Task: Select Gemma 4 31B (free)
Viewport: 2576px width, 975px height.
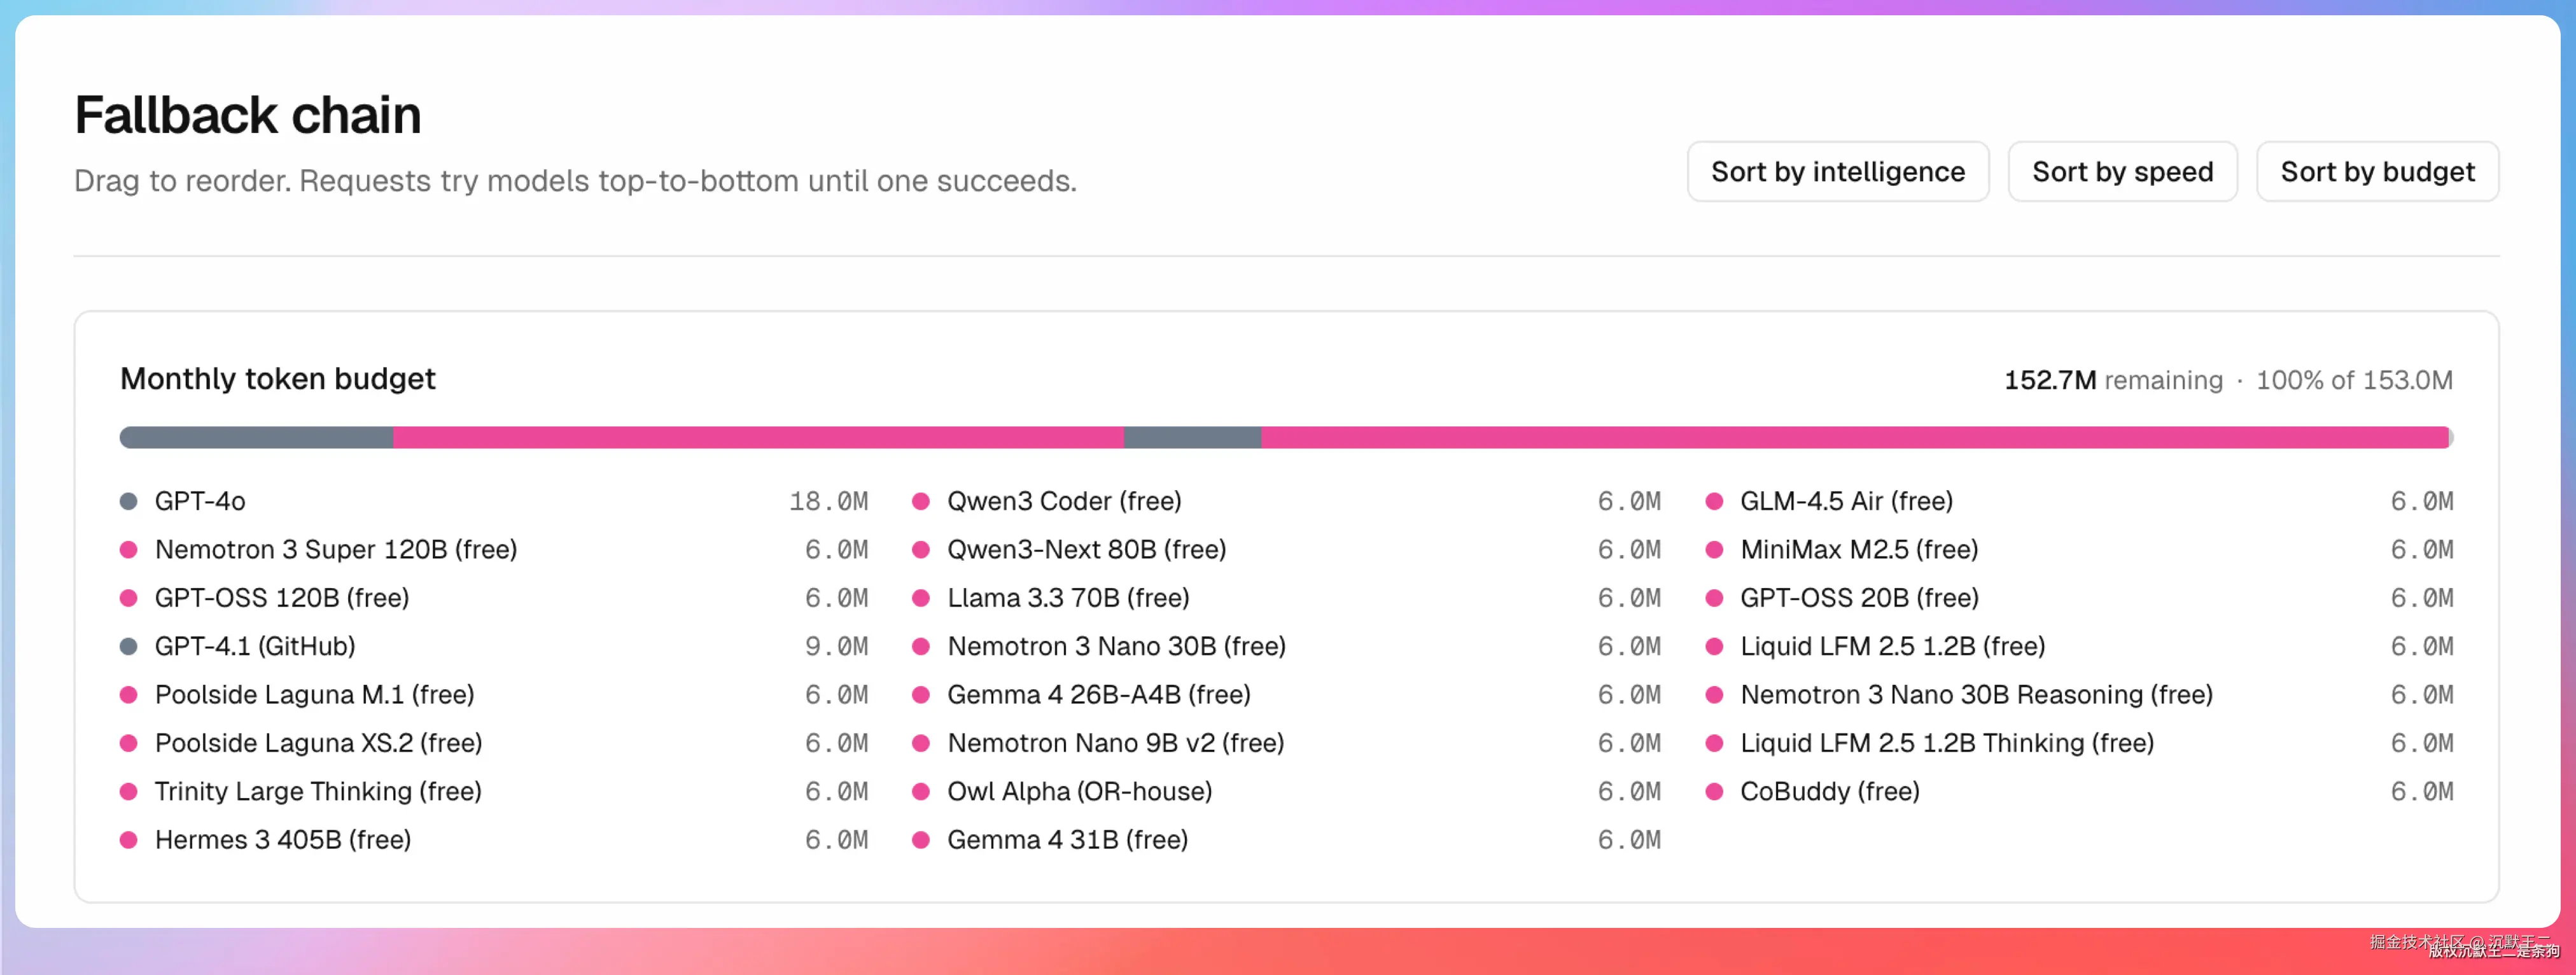Action: [x=1067, y=839]
